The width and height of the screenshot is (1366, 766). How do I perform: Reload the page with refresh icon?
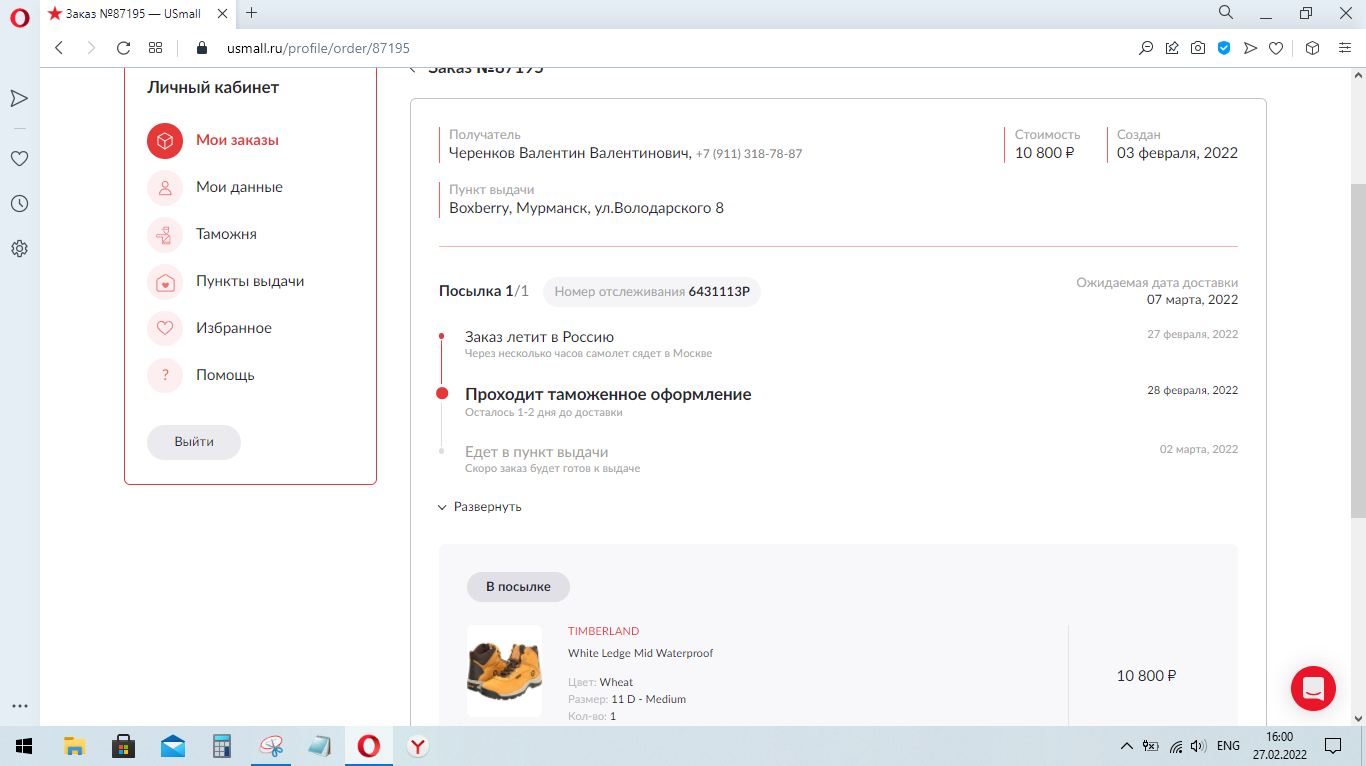click(x=124, y=48)
